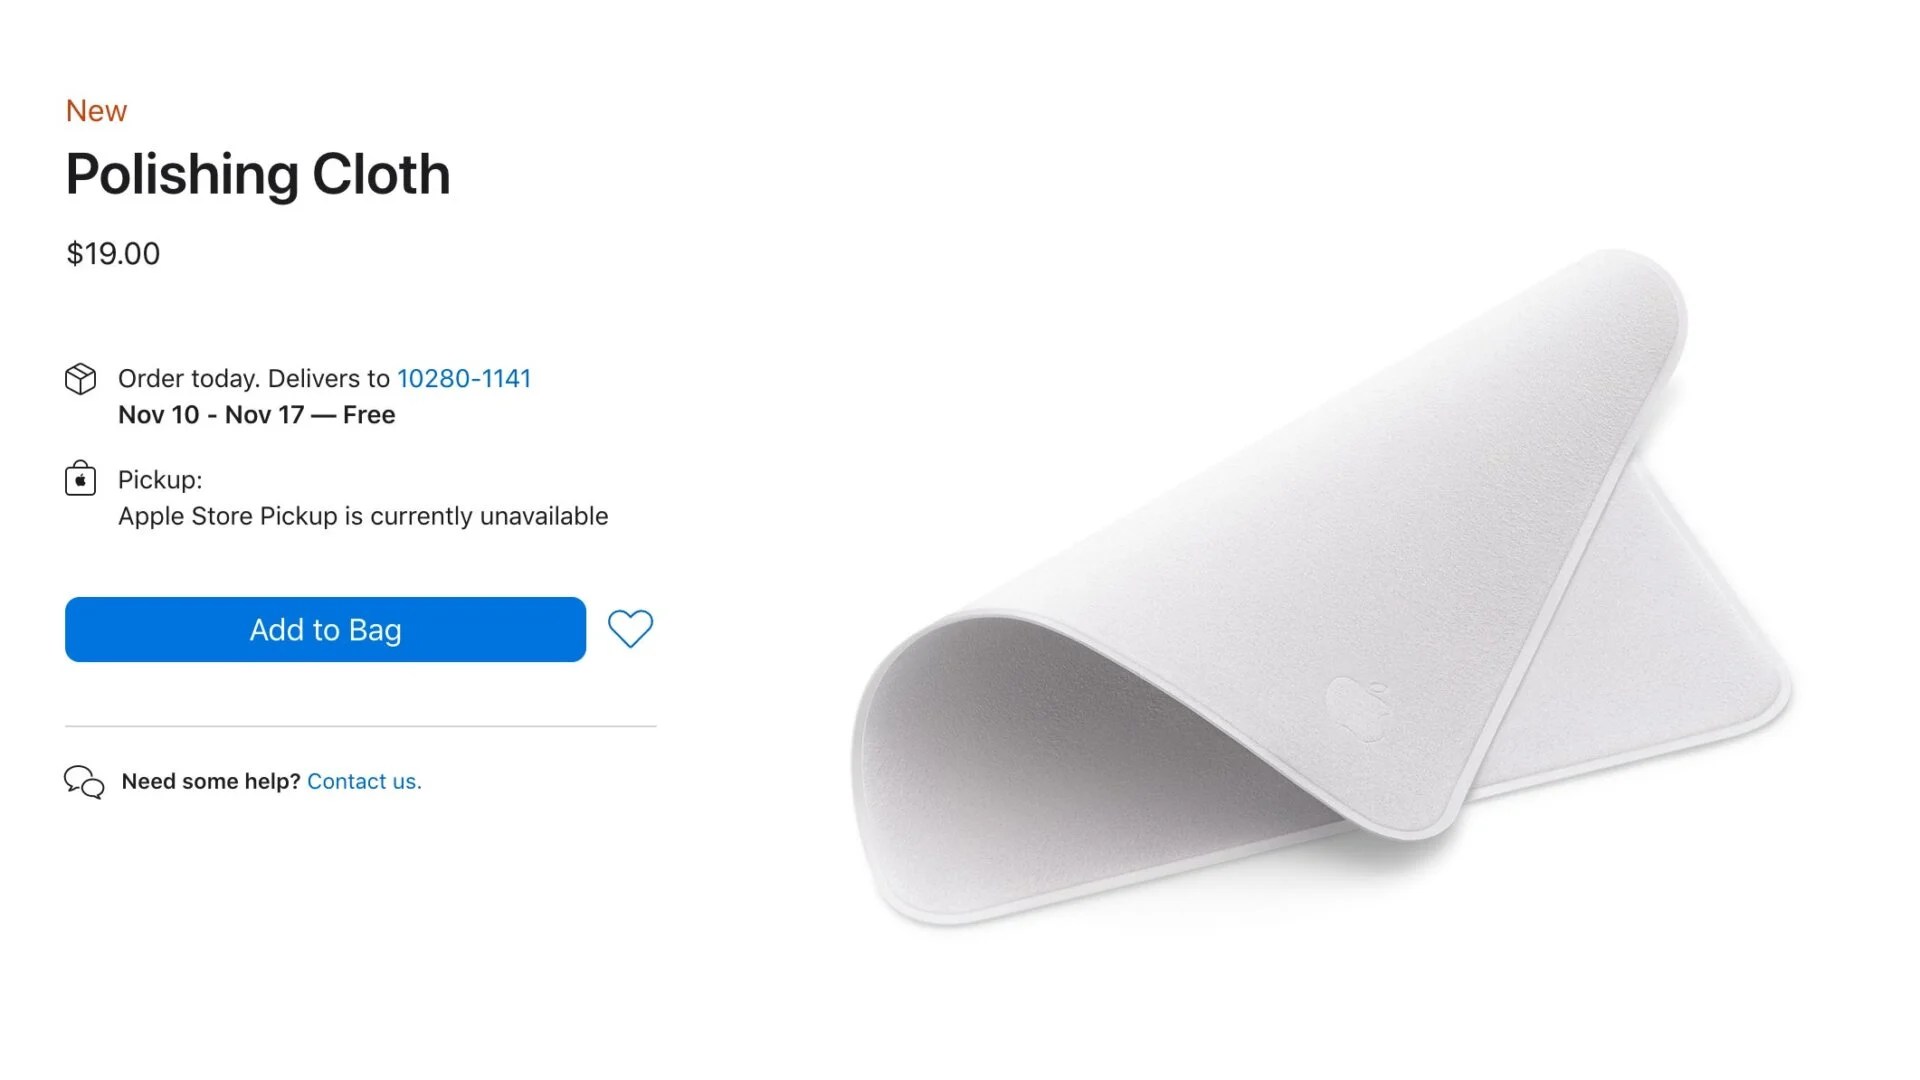Click the Order today. Delivers to text
Screen dimensions: 1920x1080
[x=254, y=378]
